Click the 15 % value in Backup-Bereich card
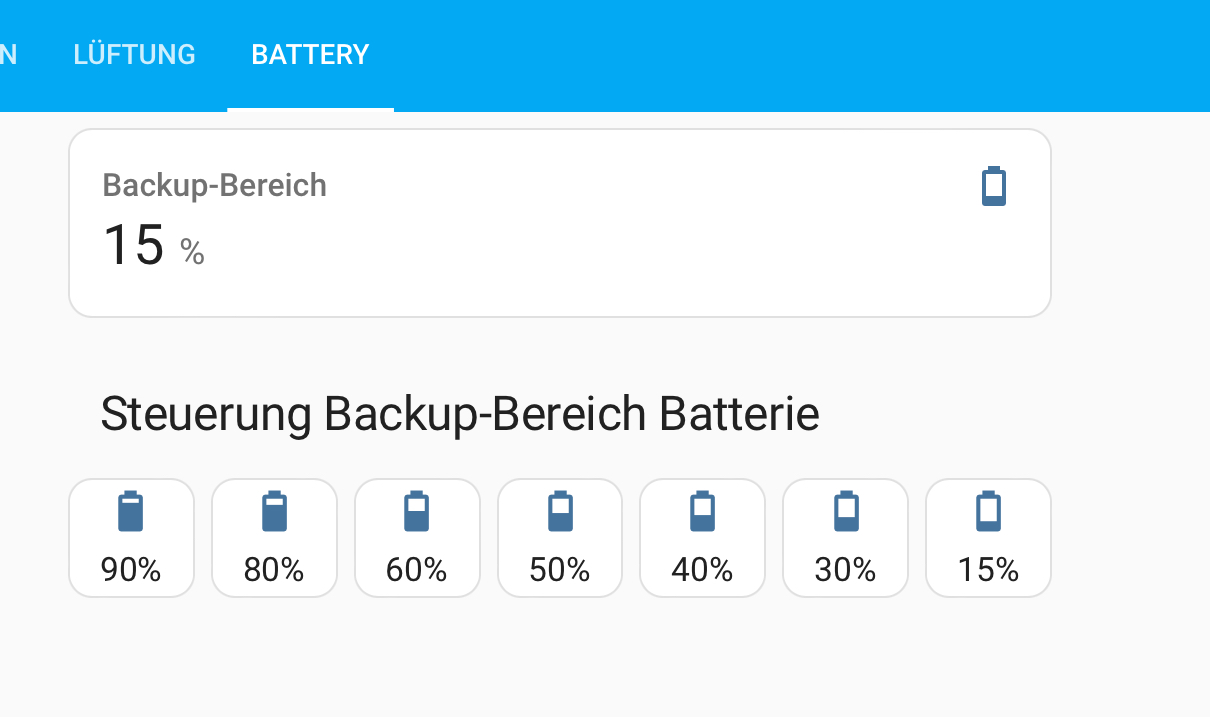This screenshot has width=1210, height=717. pyautogui.click(x=154, y=246)
